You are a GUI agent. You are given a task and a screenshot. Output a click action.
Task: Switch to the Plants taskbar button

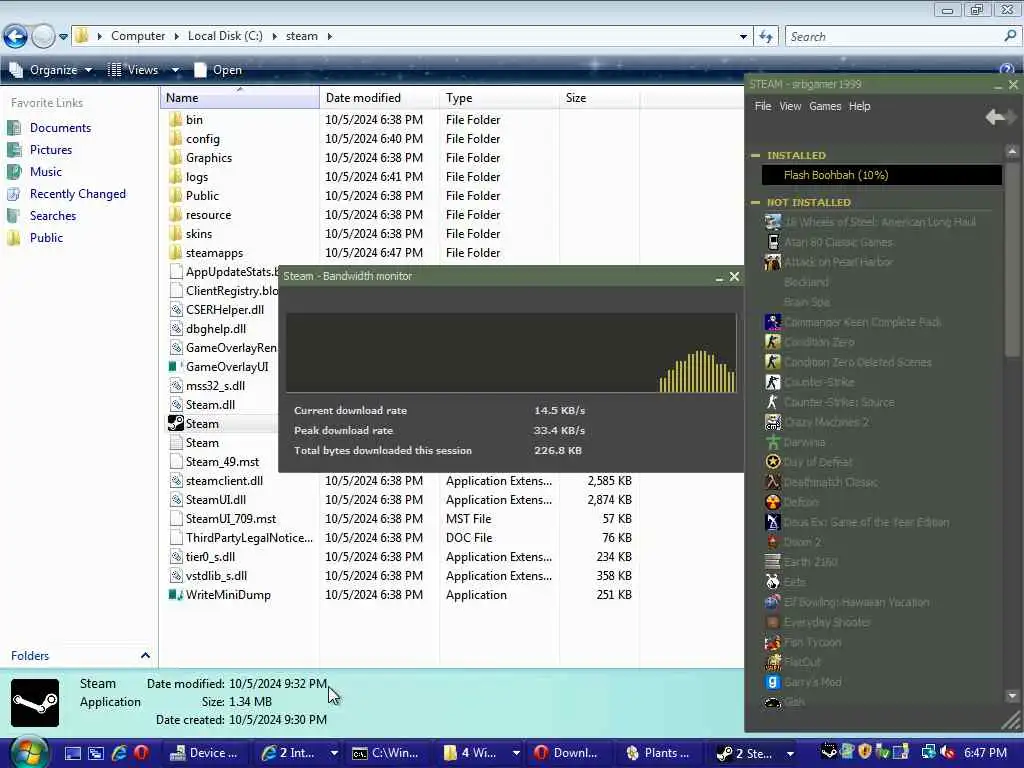pos(658,753)
